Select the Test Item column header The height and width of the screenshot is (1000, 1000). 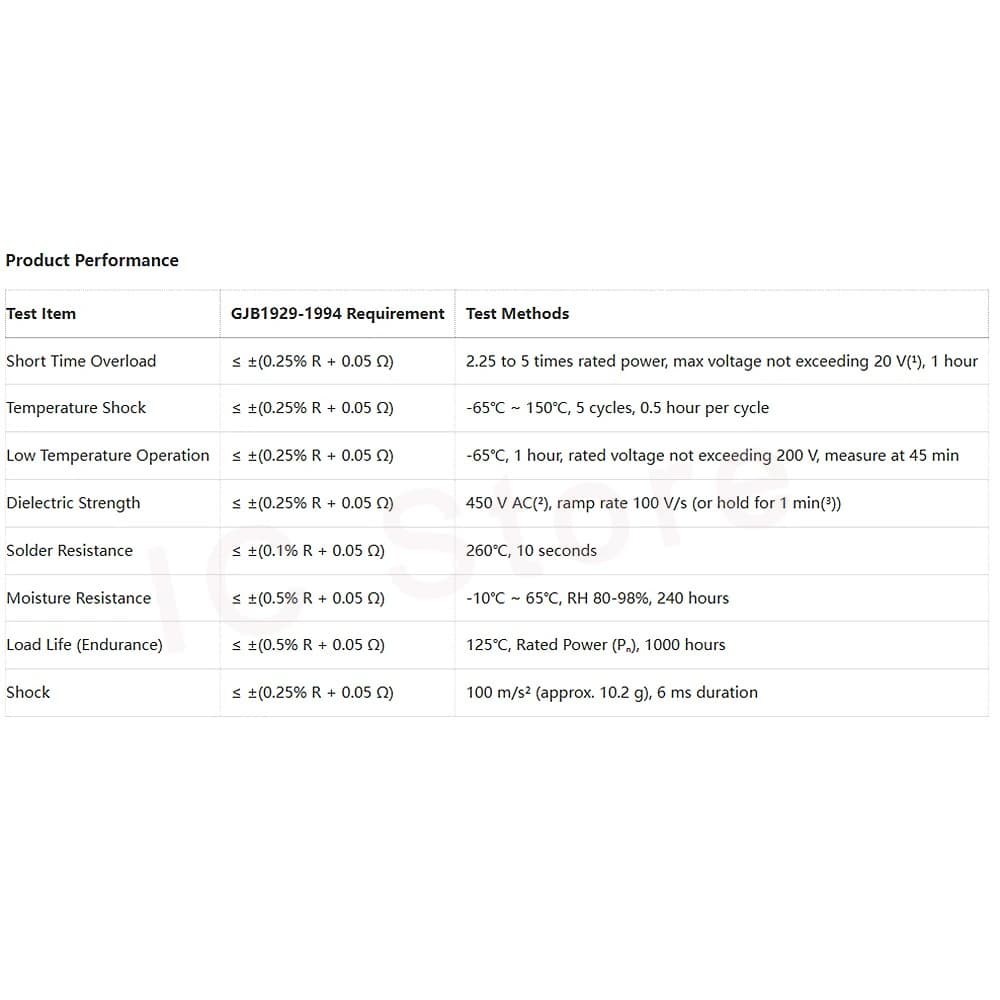[41, 314]
